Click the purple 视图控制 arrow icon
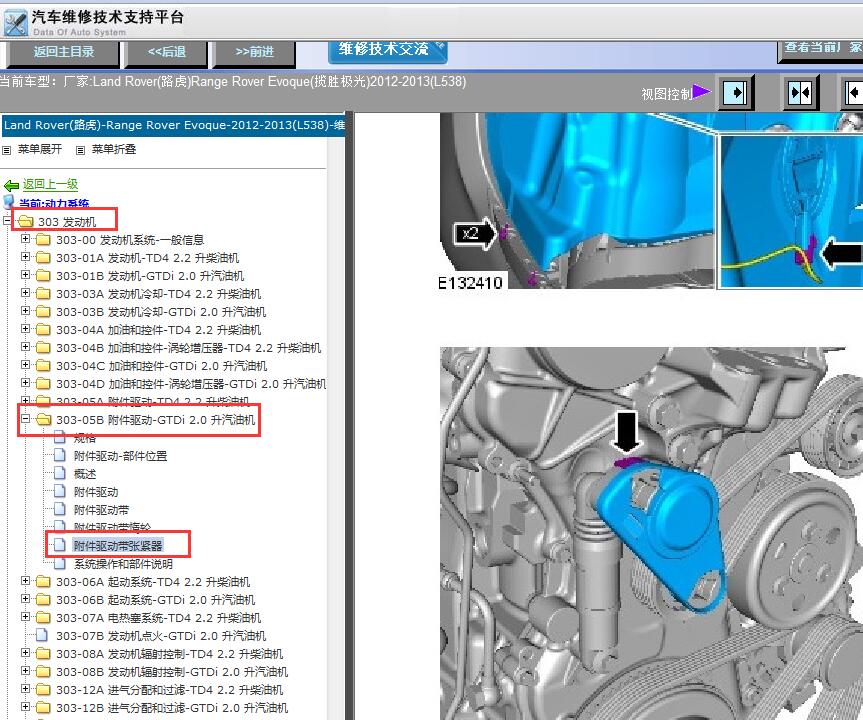 701,91
